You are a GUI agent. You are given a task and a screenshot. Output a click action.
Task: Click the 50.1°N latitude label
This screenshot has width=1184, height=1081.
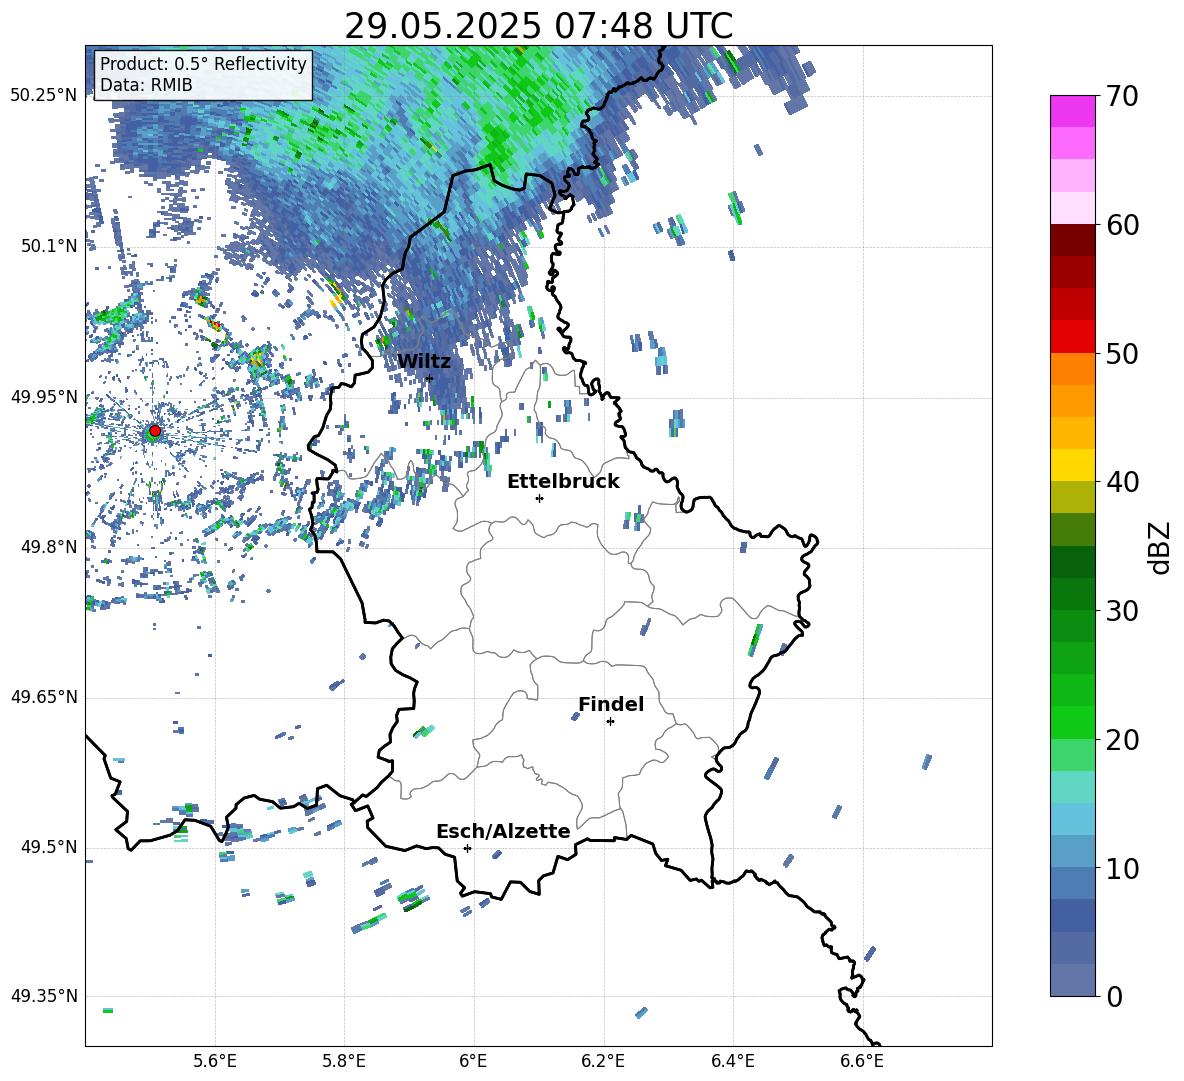(x=49, y=246)
